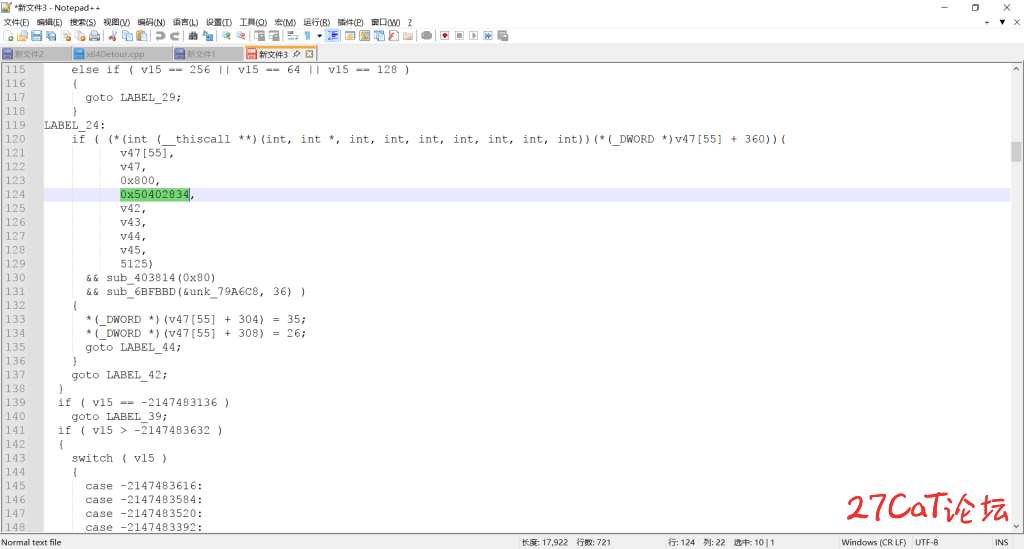Toggle the file monitoring eye icon
Image resolution: width=1024 pixels, height=549 pixels.
426,36
